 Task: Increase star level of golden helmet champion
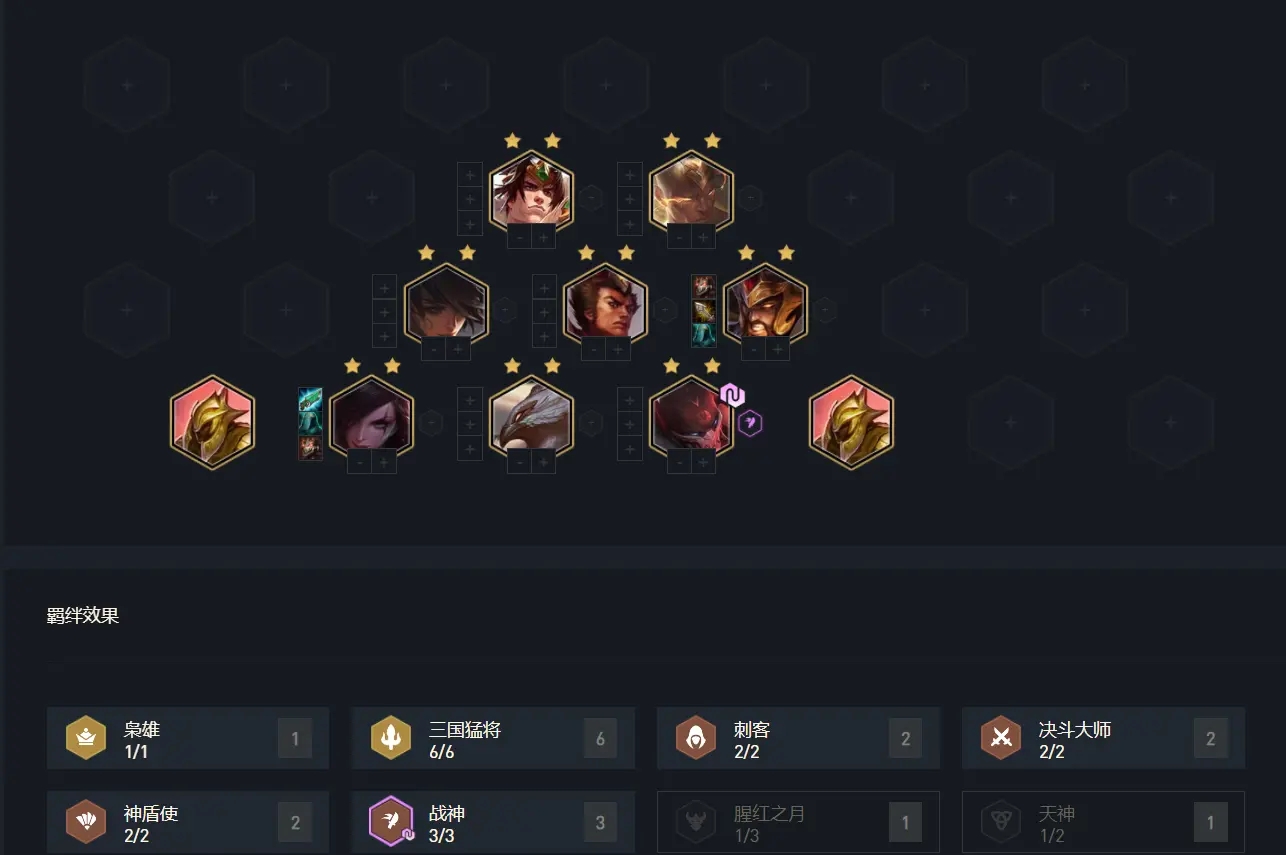click(x=778, y=350)
